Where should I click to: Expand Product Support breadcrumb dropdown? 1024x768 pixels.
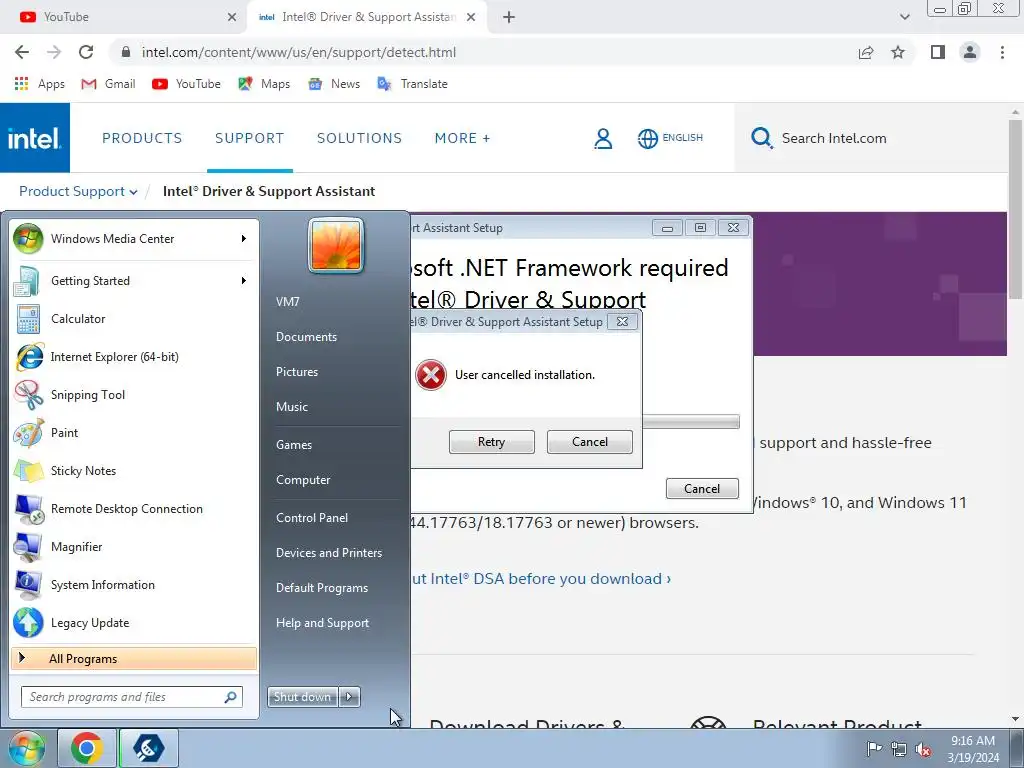[78, 191]
